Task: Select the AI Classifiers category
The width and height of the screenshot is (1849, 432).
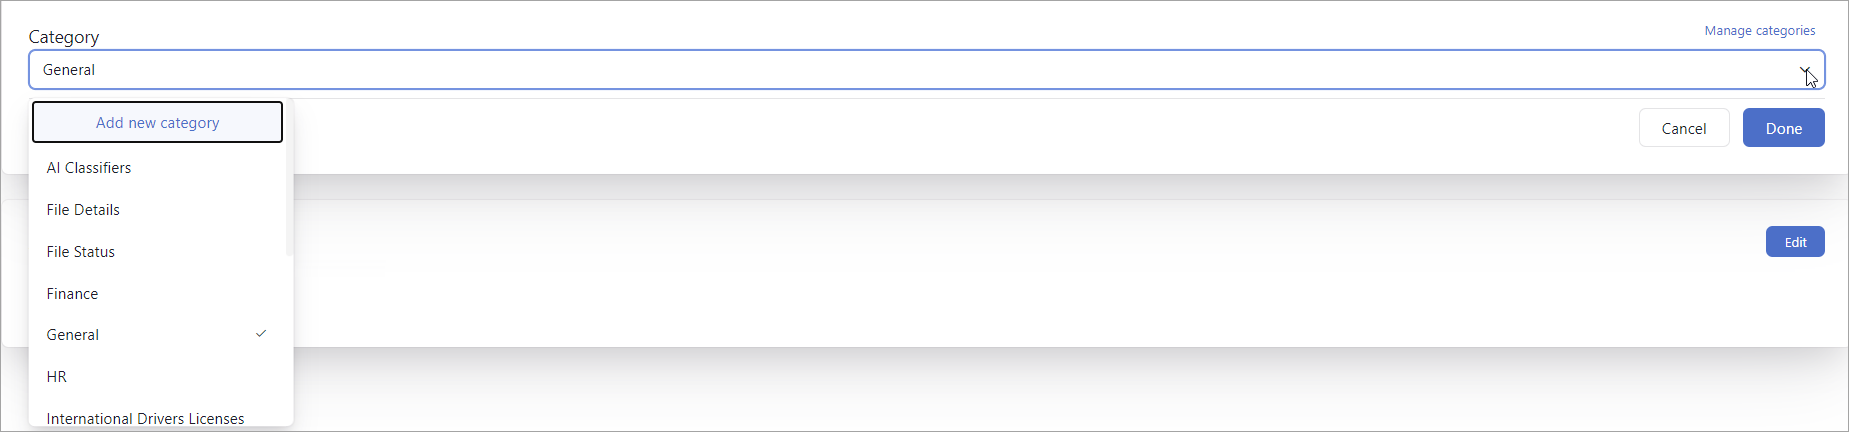Action: pos(89,168)
